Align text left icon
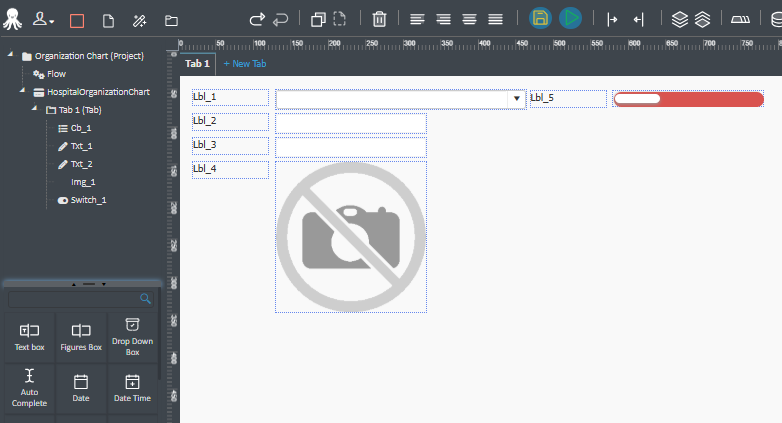 coord(417,19)
